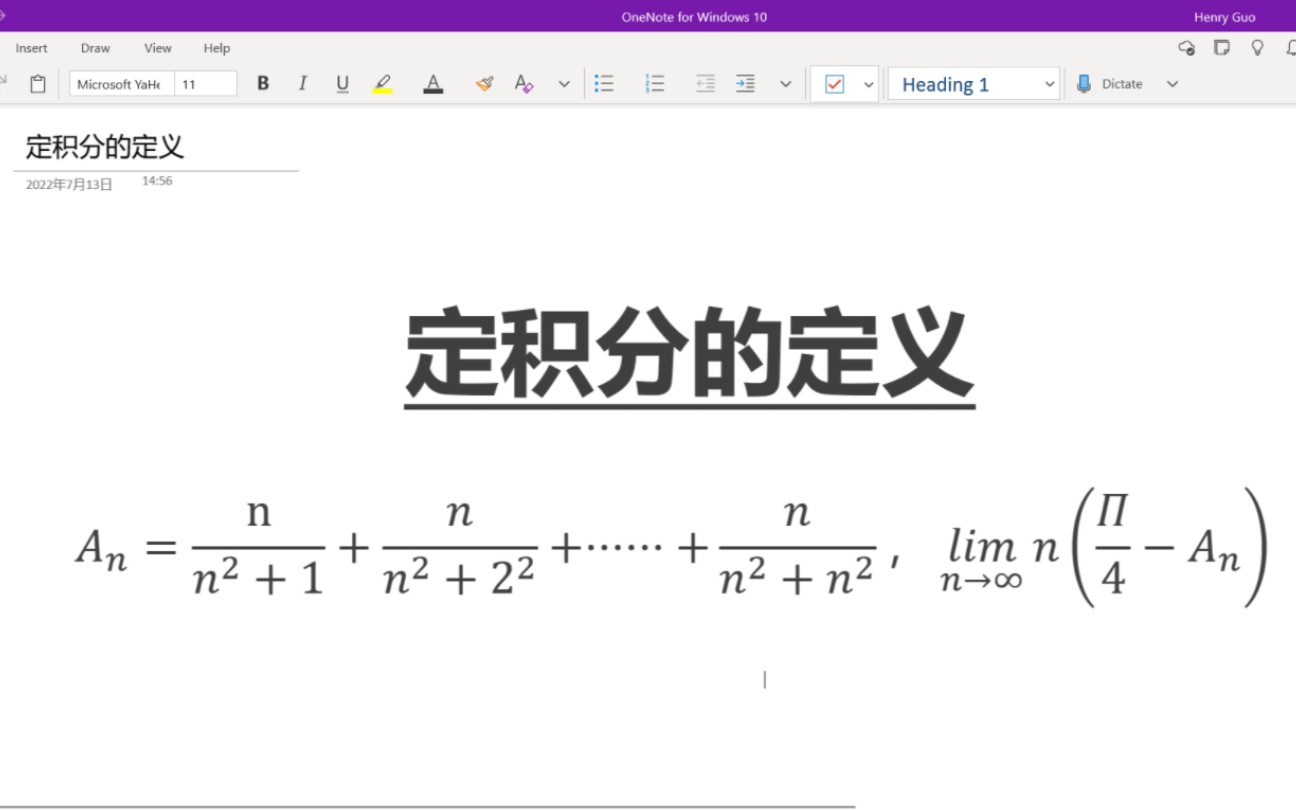Click the Format Painter brush icon
This screenshot has width=1296, height=810.
[484, 84]
